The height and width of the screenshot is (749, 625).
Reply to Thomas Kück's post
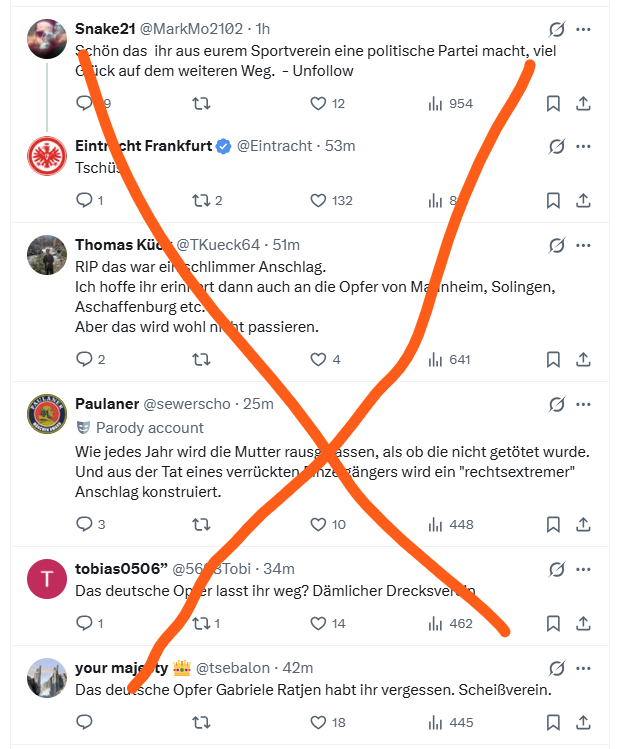click(x=84, y=359)
